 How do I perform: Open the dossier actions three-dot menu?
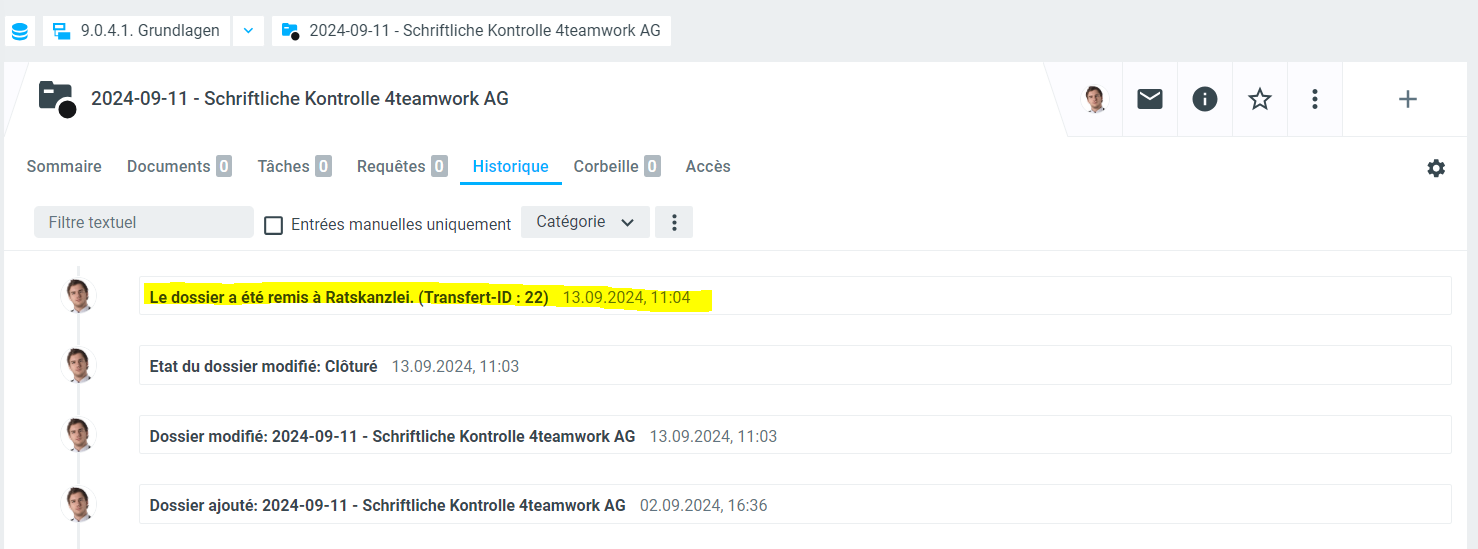click(x=1315, y=99)
